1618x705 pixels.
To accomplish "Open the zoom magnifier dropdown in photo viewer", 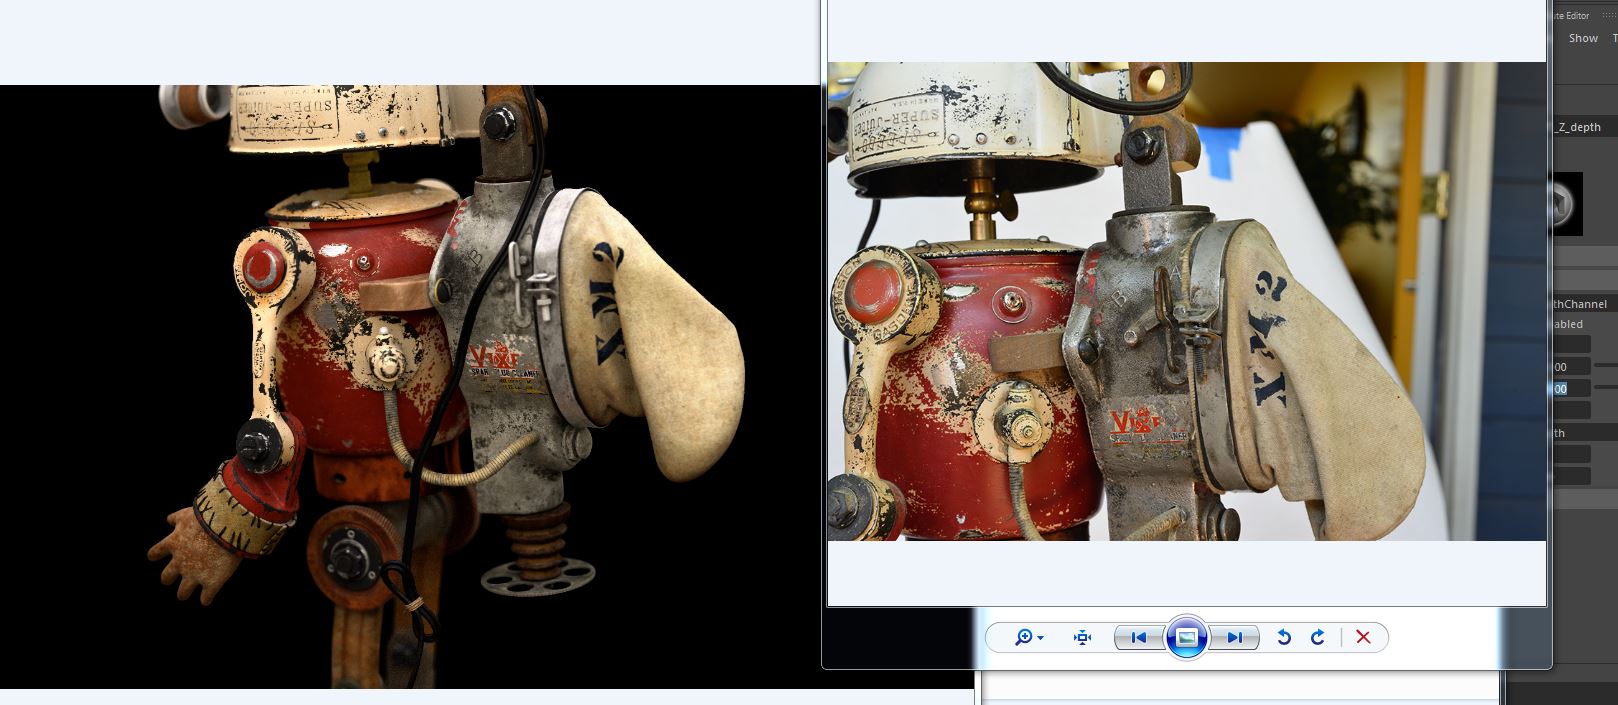I will coord(1028,637).
